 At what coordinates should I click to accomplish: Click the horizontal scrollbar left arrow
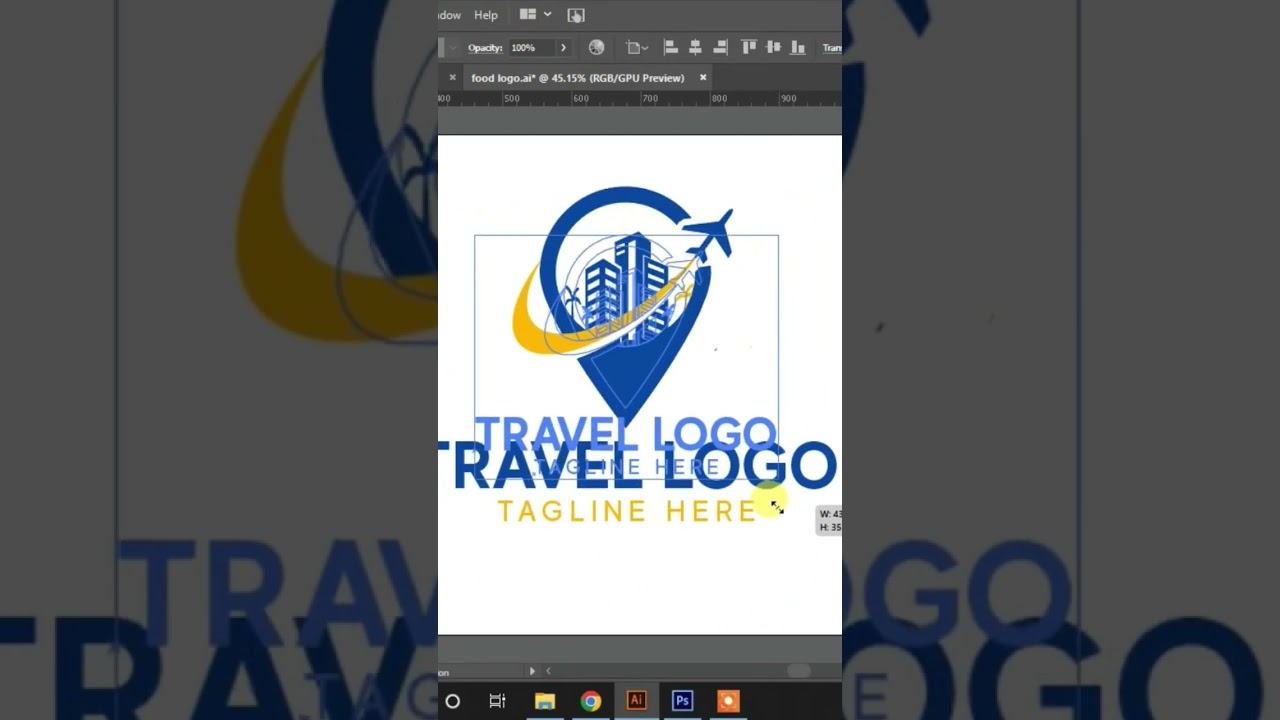point(548,671)
